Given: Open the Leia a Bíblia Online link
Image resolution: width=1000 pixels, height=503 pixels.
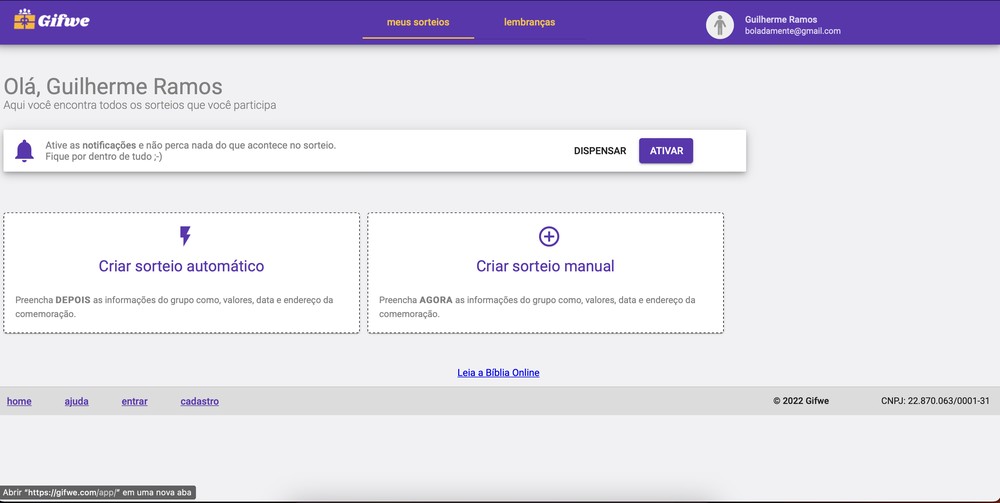Looking at the screenshot, I should point(498,373).
